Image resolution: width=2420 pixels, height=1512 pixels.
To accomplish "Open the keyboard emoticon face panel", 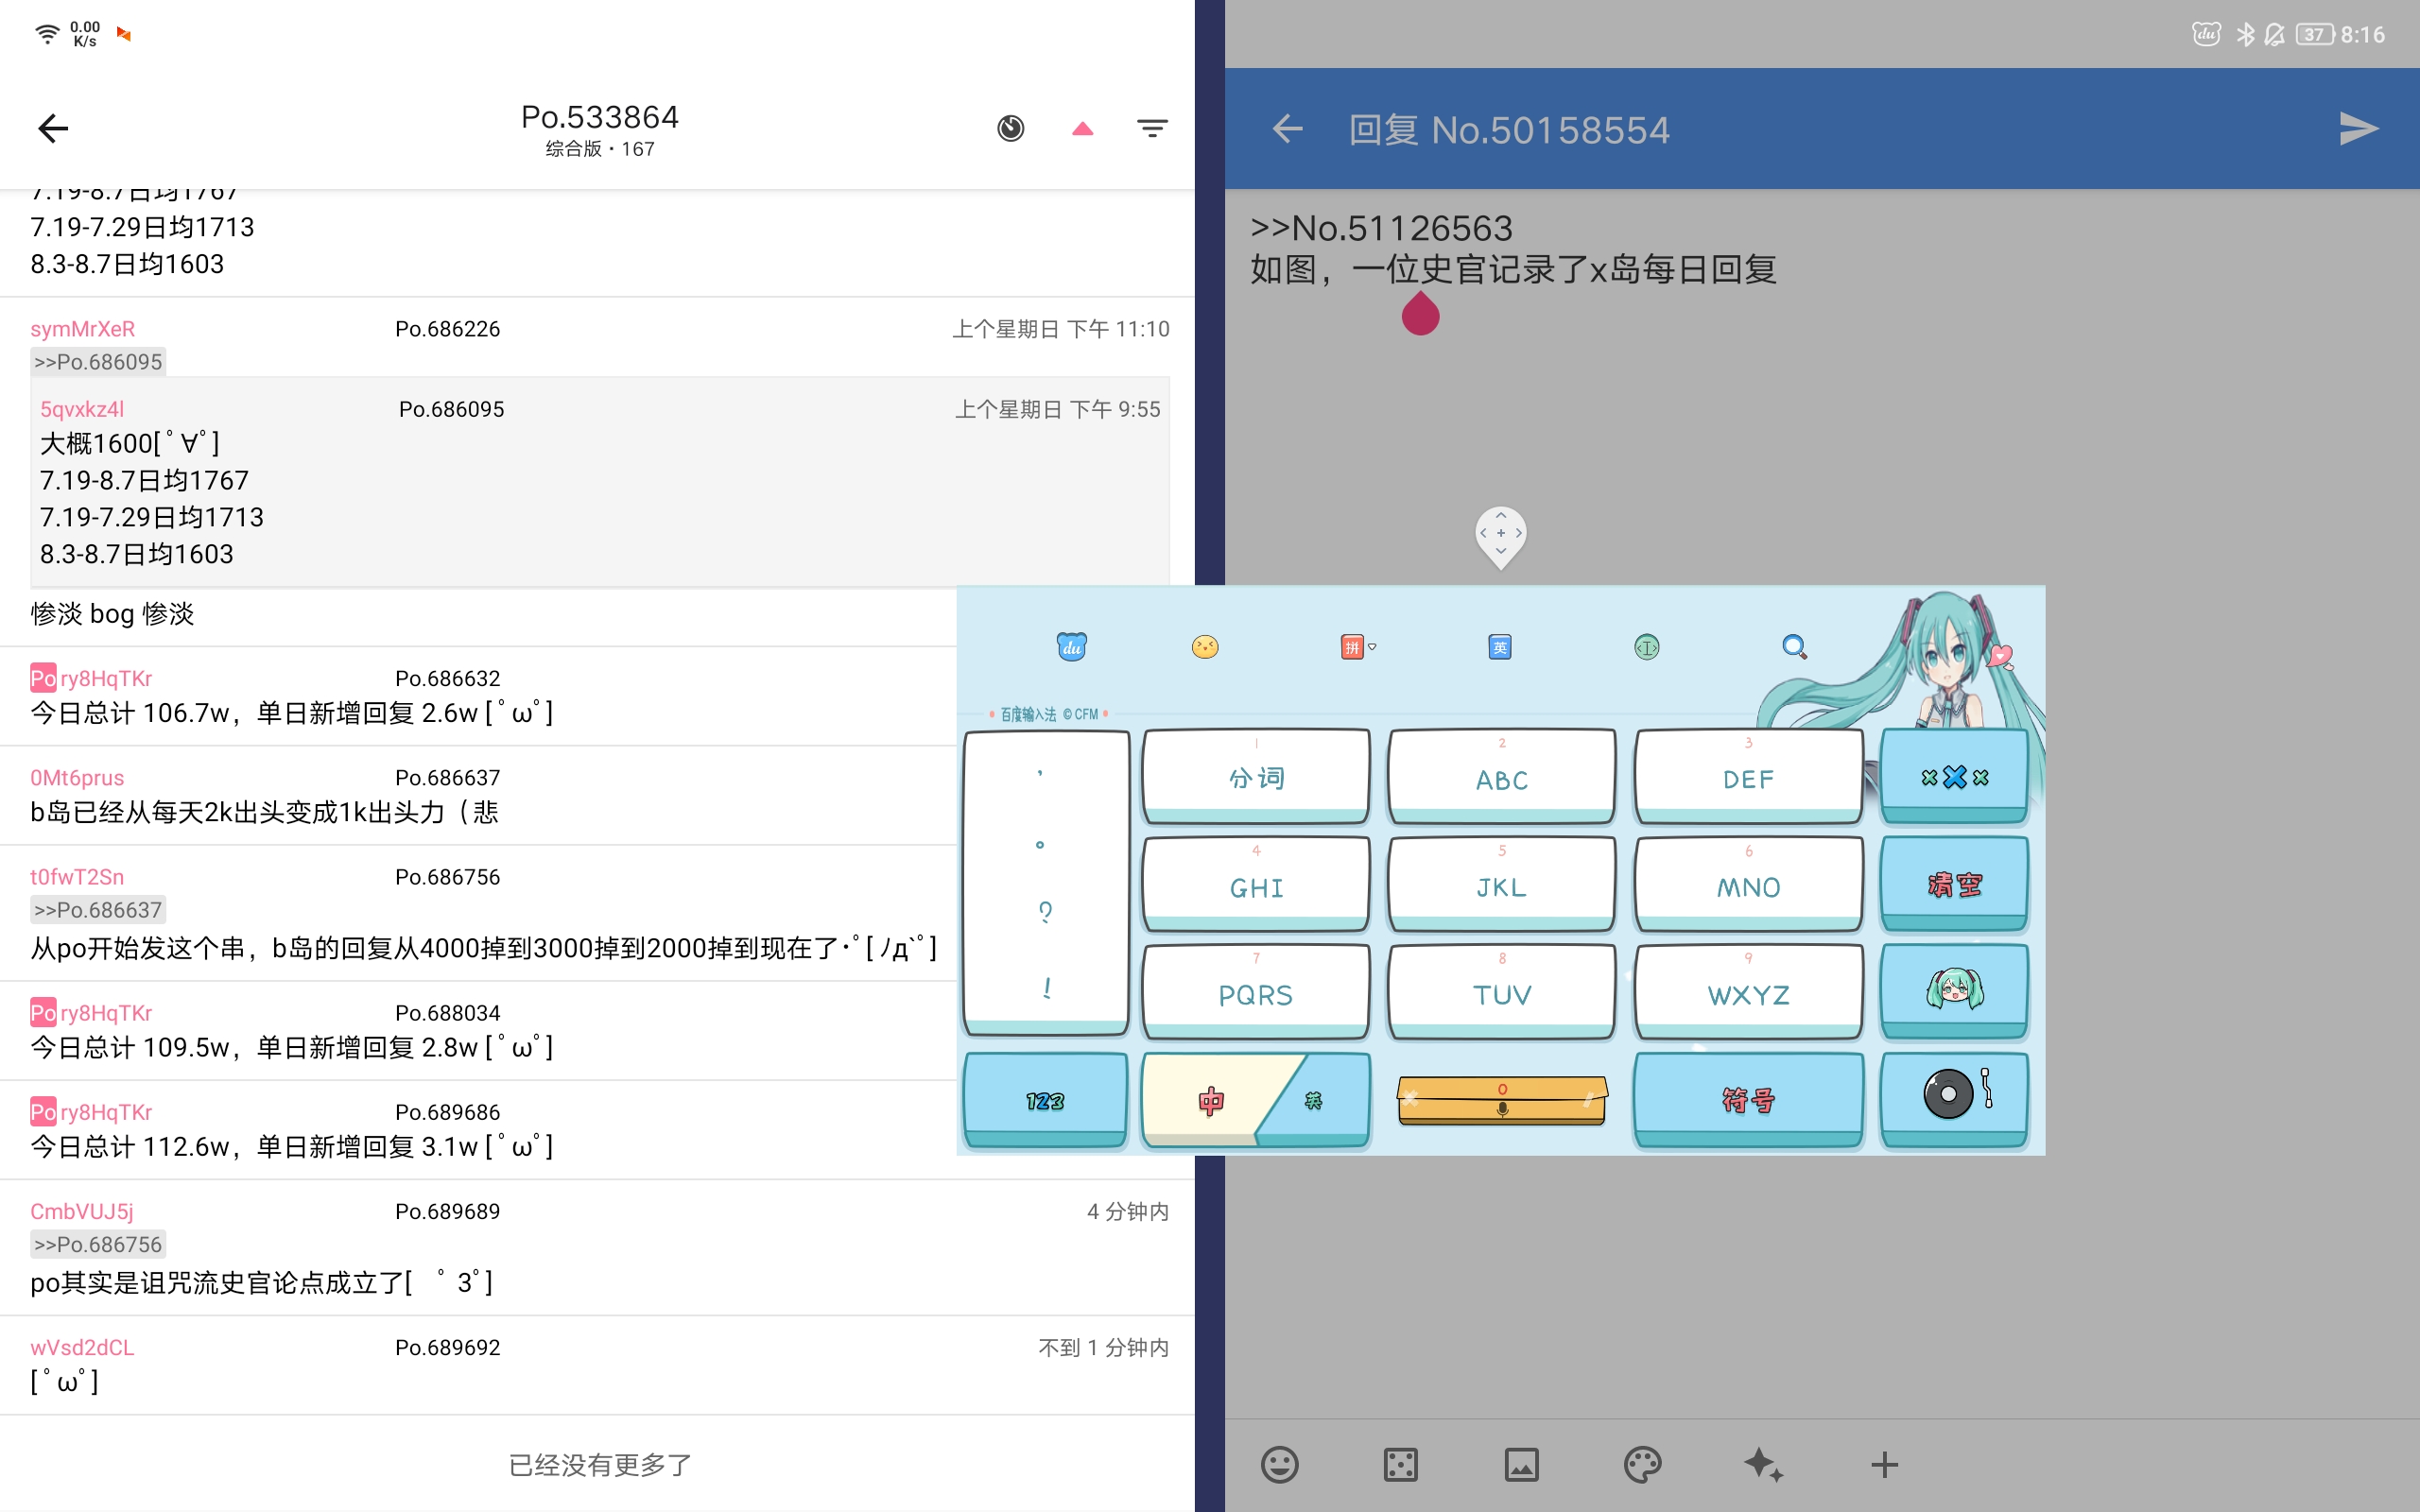I will click(x=1205, y=647).
